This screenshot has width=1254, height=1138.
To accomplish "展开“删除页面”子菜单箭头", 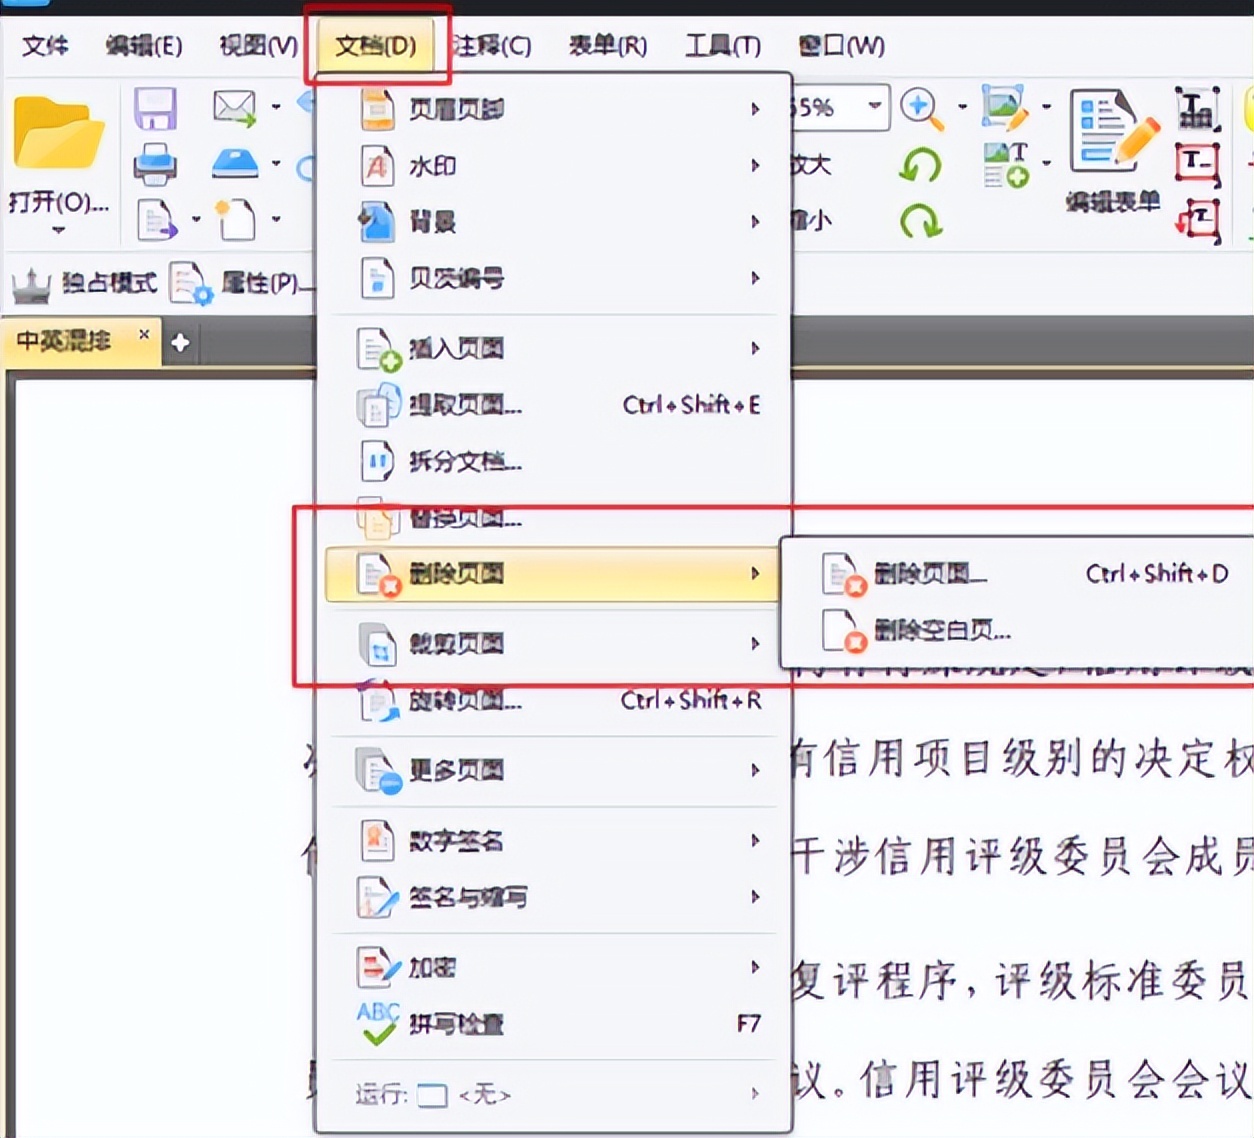I will point(757,573).
